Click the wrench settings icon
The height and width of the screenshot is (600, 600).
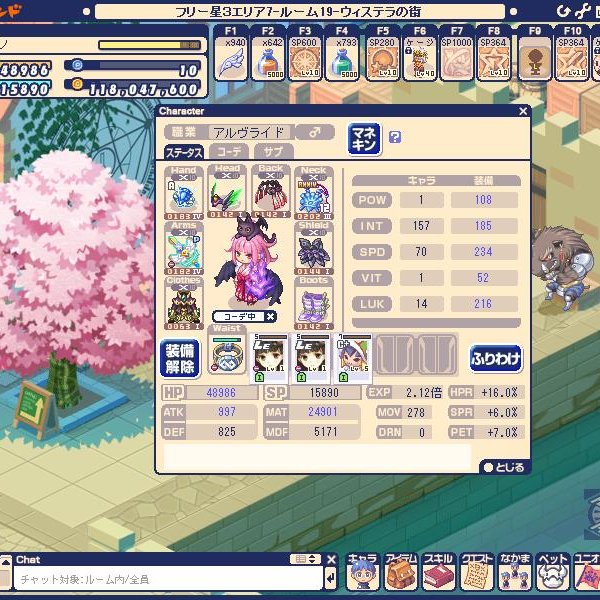coord(582,11)
